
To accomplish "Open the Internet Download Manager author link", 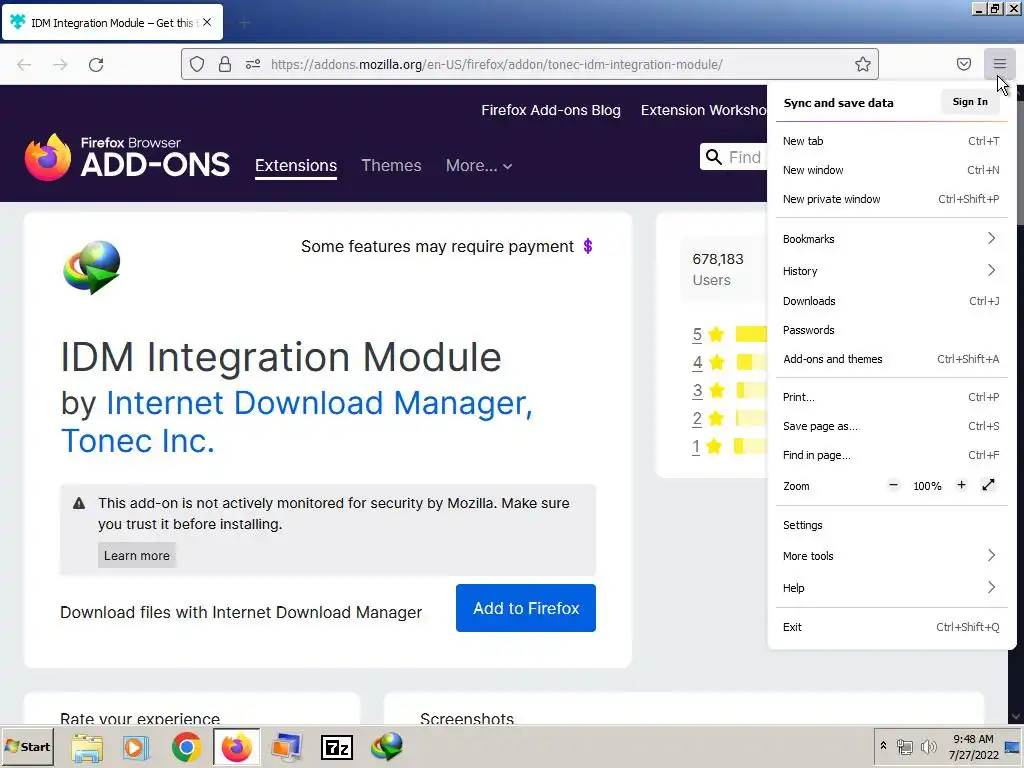I will (319, 403).
